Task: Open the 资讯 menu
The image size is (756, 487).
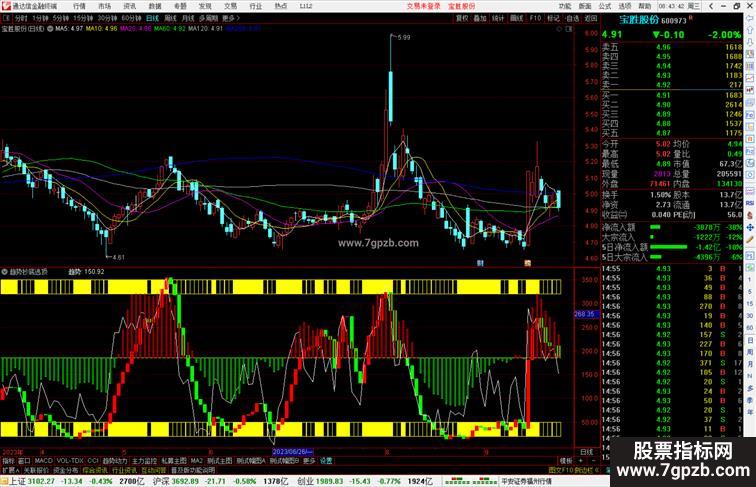Action: [x=129, y=6]
